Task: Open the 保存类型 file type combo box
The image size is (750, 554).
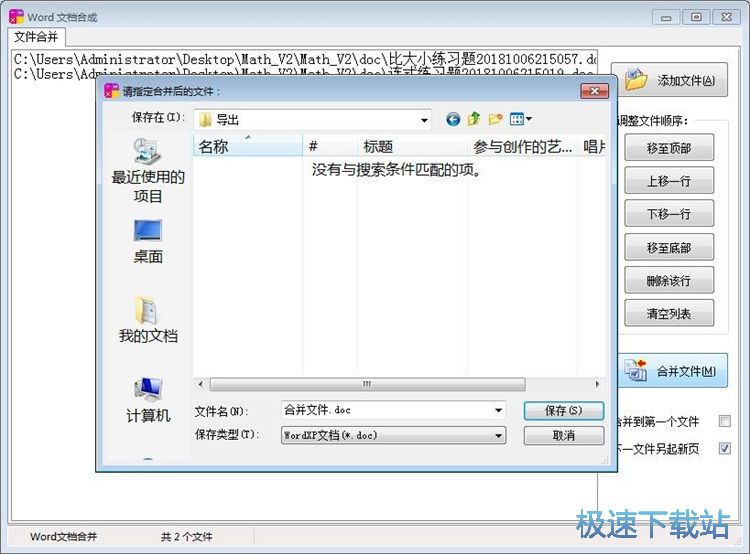Action: [393, 435]
